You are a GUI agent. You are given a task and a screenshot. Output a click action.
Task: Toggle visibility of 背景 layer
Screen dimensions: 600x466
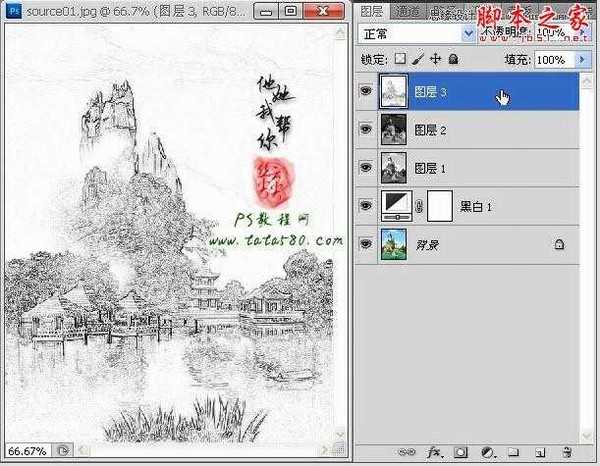(366, 244)
